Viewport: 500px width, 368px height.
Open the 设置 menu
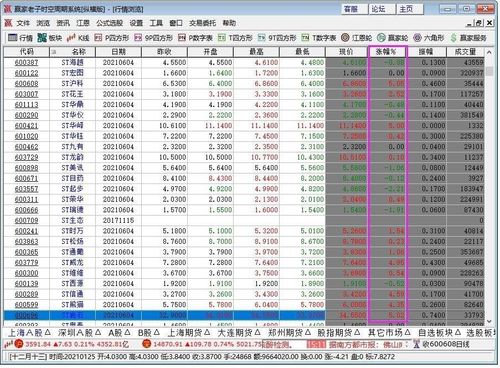(136, 23)
